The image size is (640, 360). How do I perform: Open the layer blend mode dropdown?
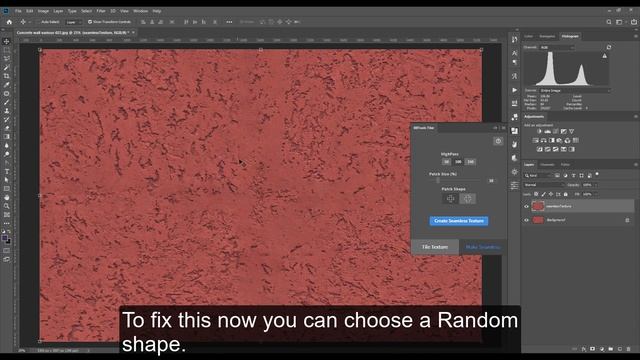543,185
